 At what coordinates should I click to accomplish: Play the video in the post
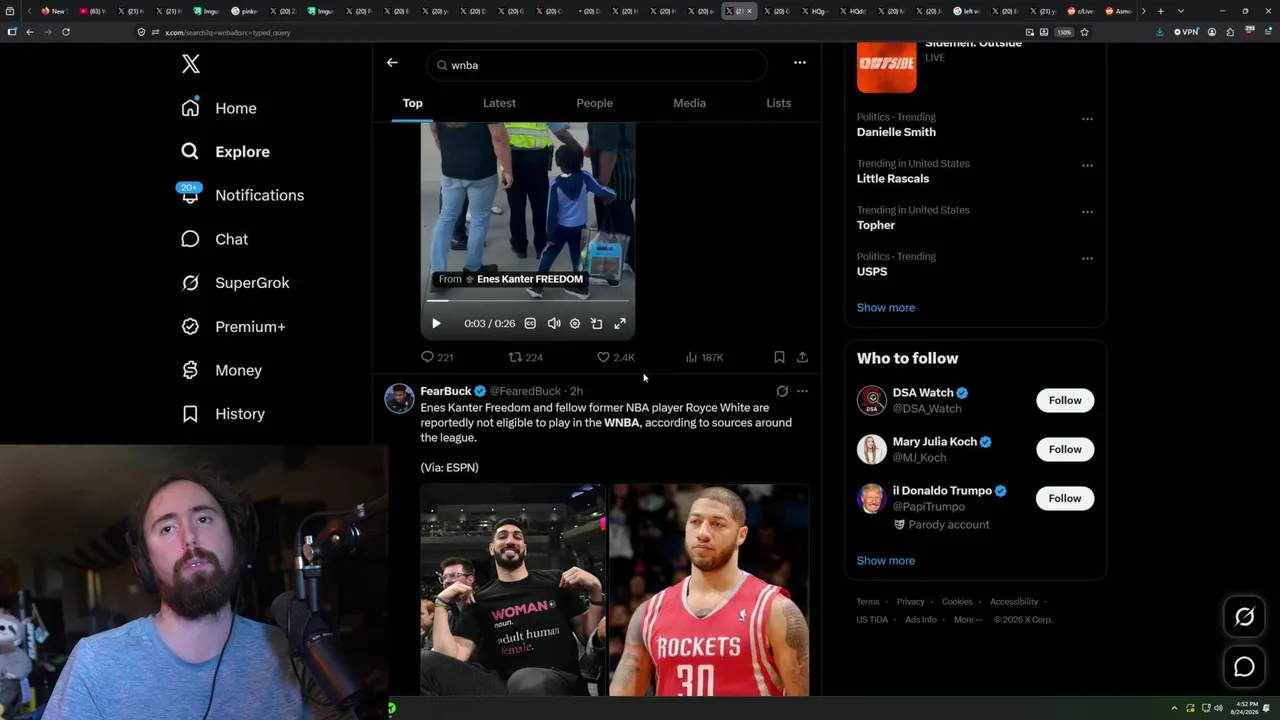(436, 324)
